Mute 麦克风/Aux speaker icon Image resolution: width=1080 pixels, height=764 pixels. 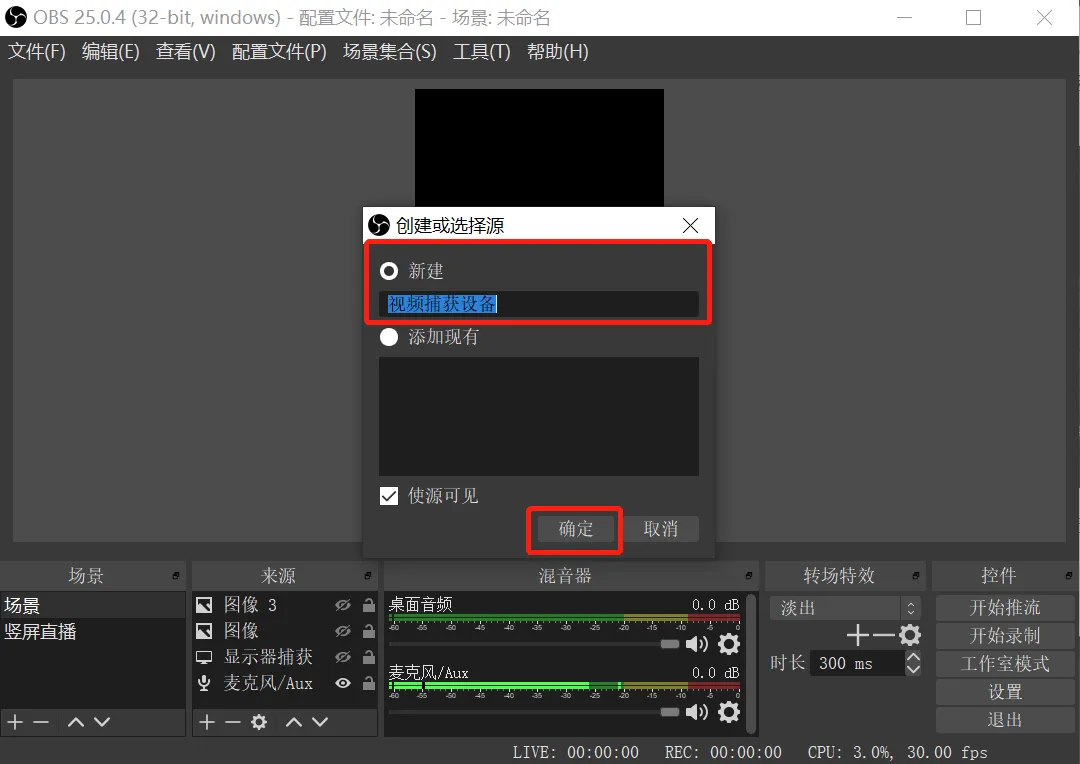click(x=697, y=712)
